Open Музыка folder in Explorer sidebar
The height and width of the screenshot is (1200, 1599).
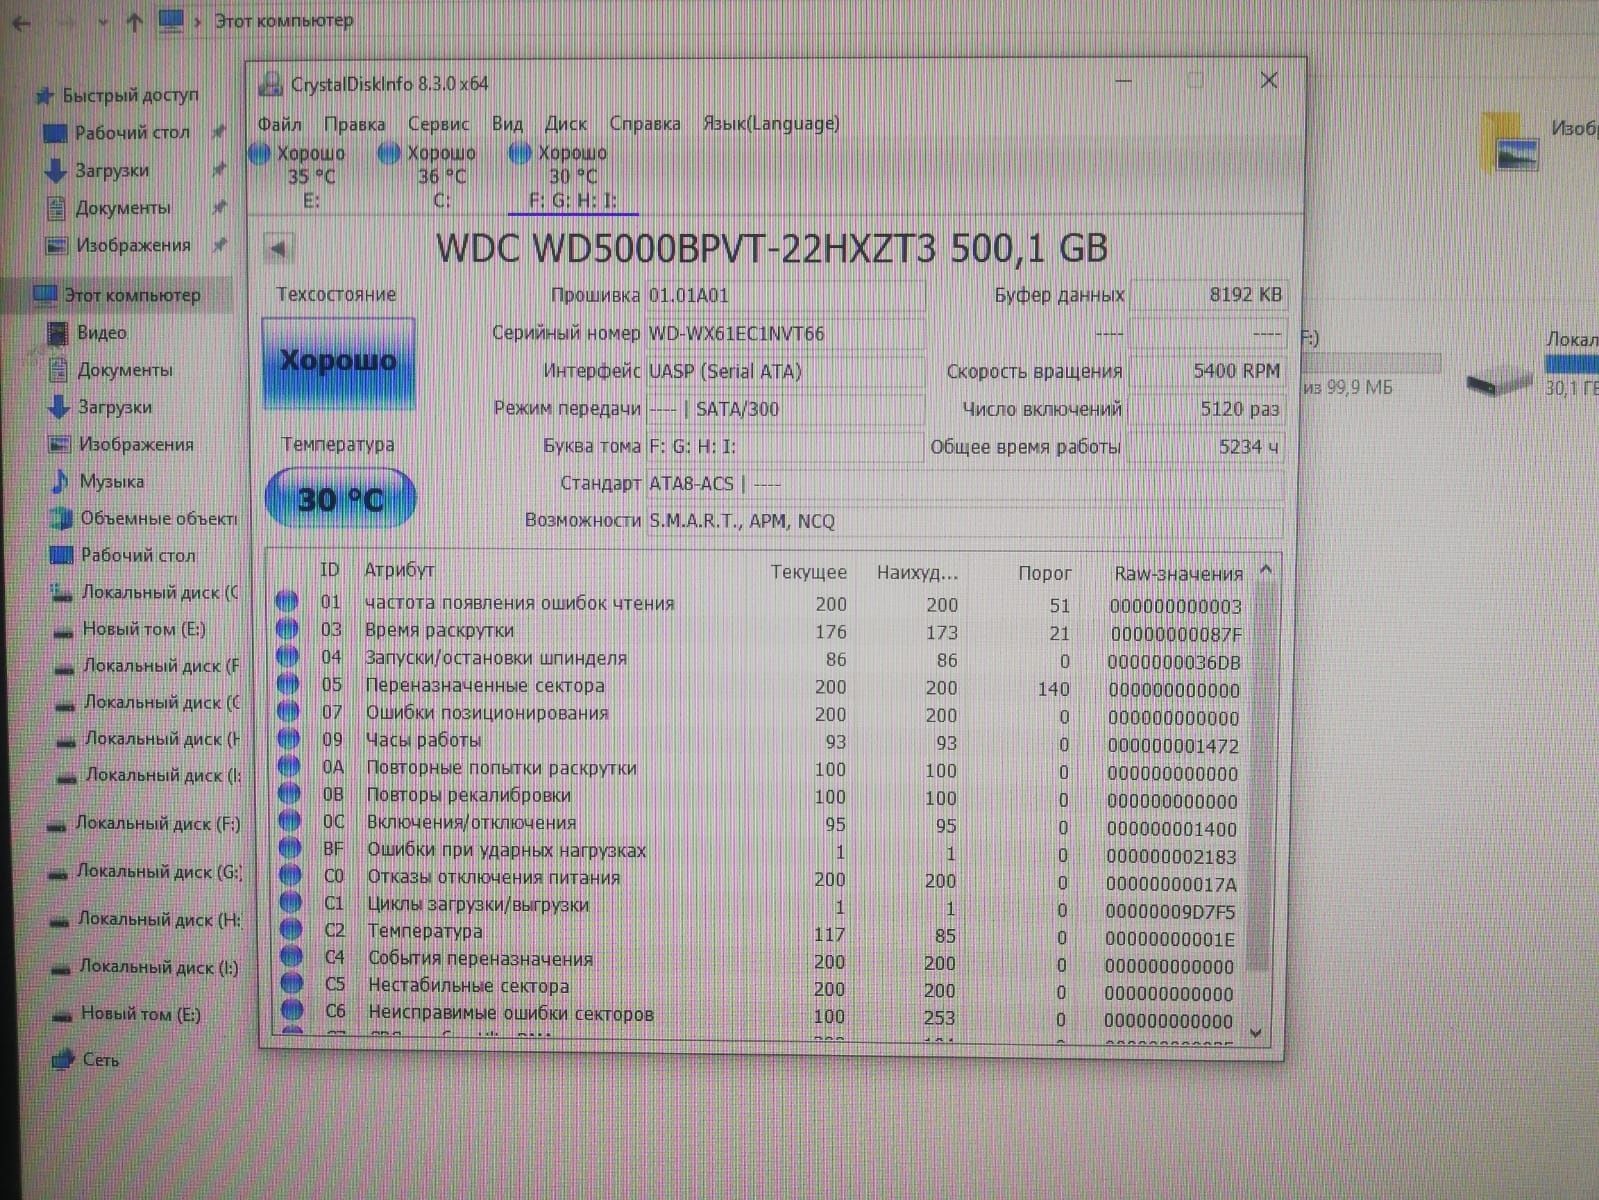[111, 481]
